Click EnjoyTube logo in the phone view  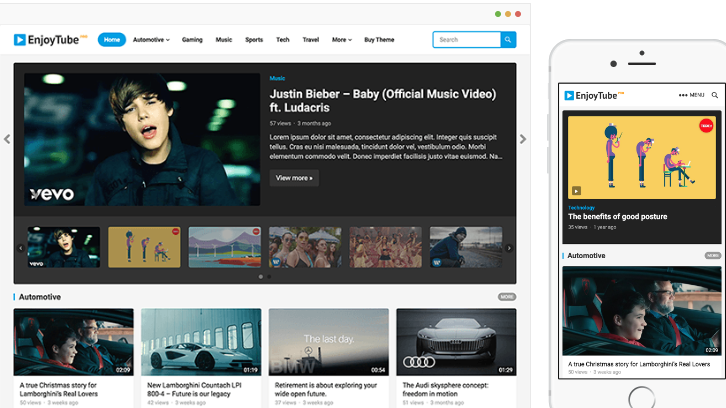(594, 95)
